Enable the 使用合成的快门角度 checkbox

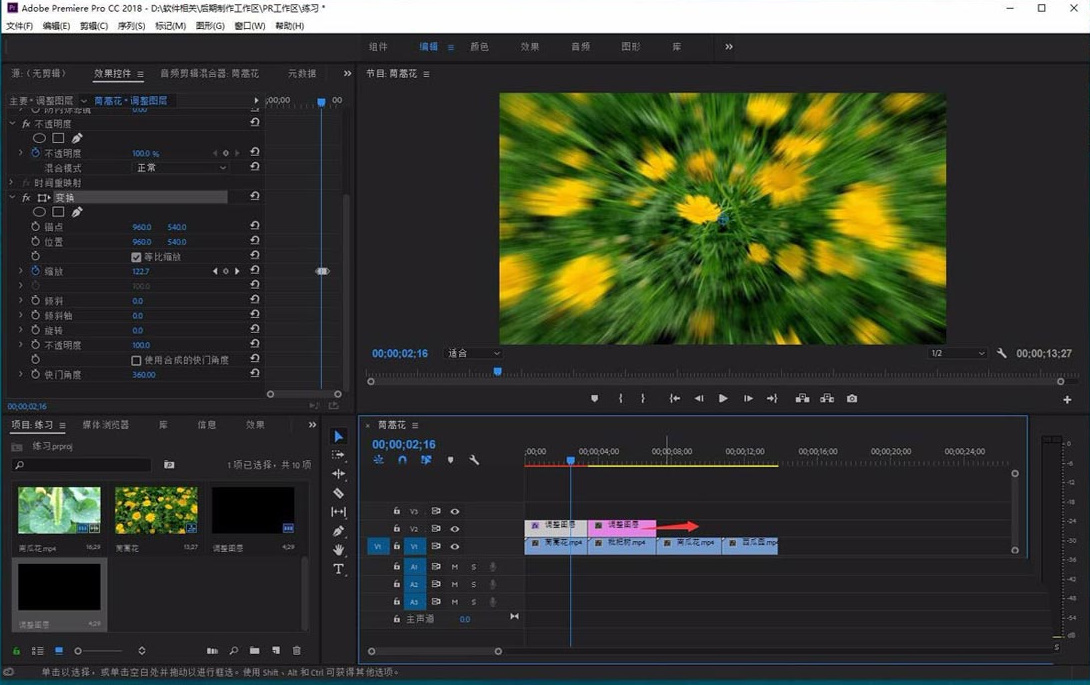pyautogui.click(x=136, y=360)
